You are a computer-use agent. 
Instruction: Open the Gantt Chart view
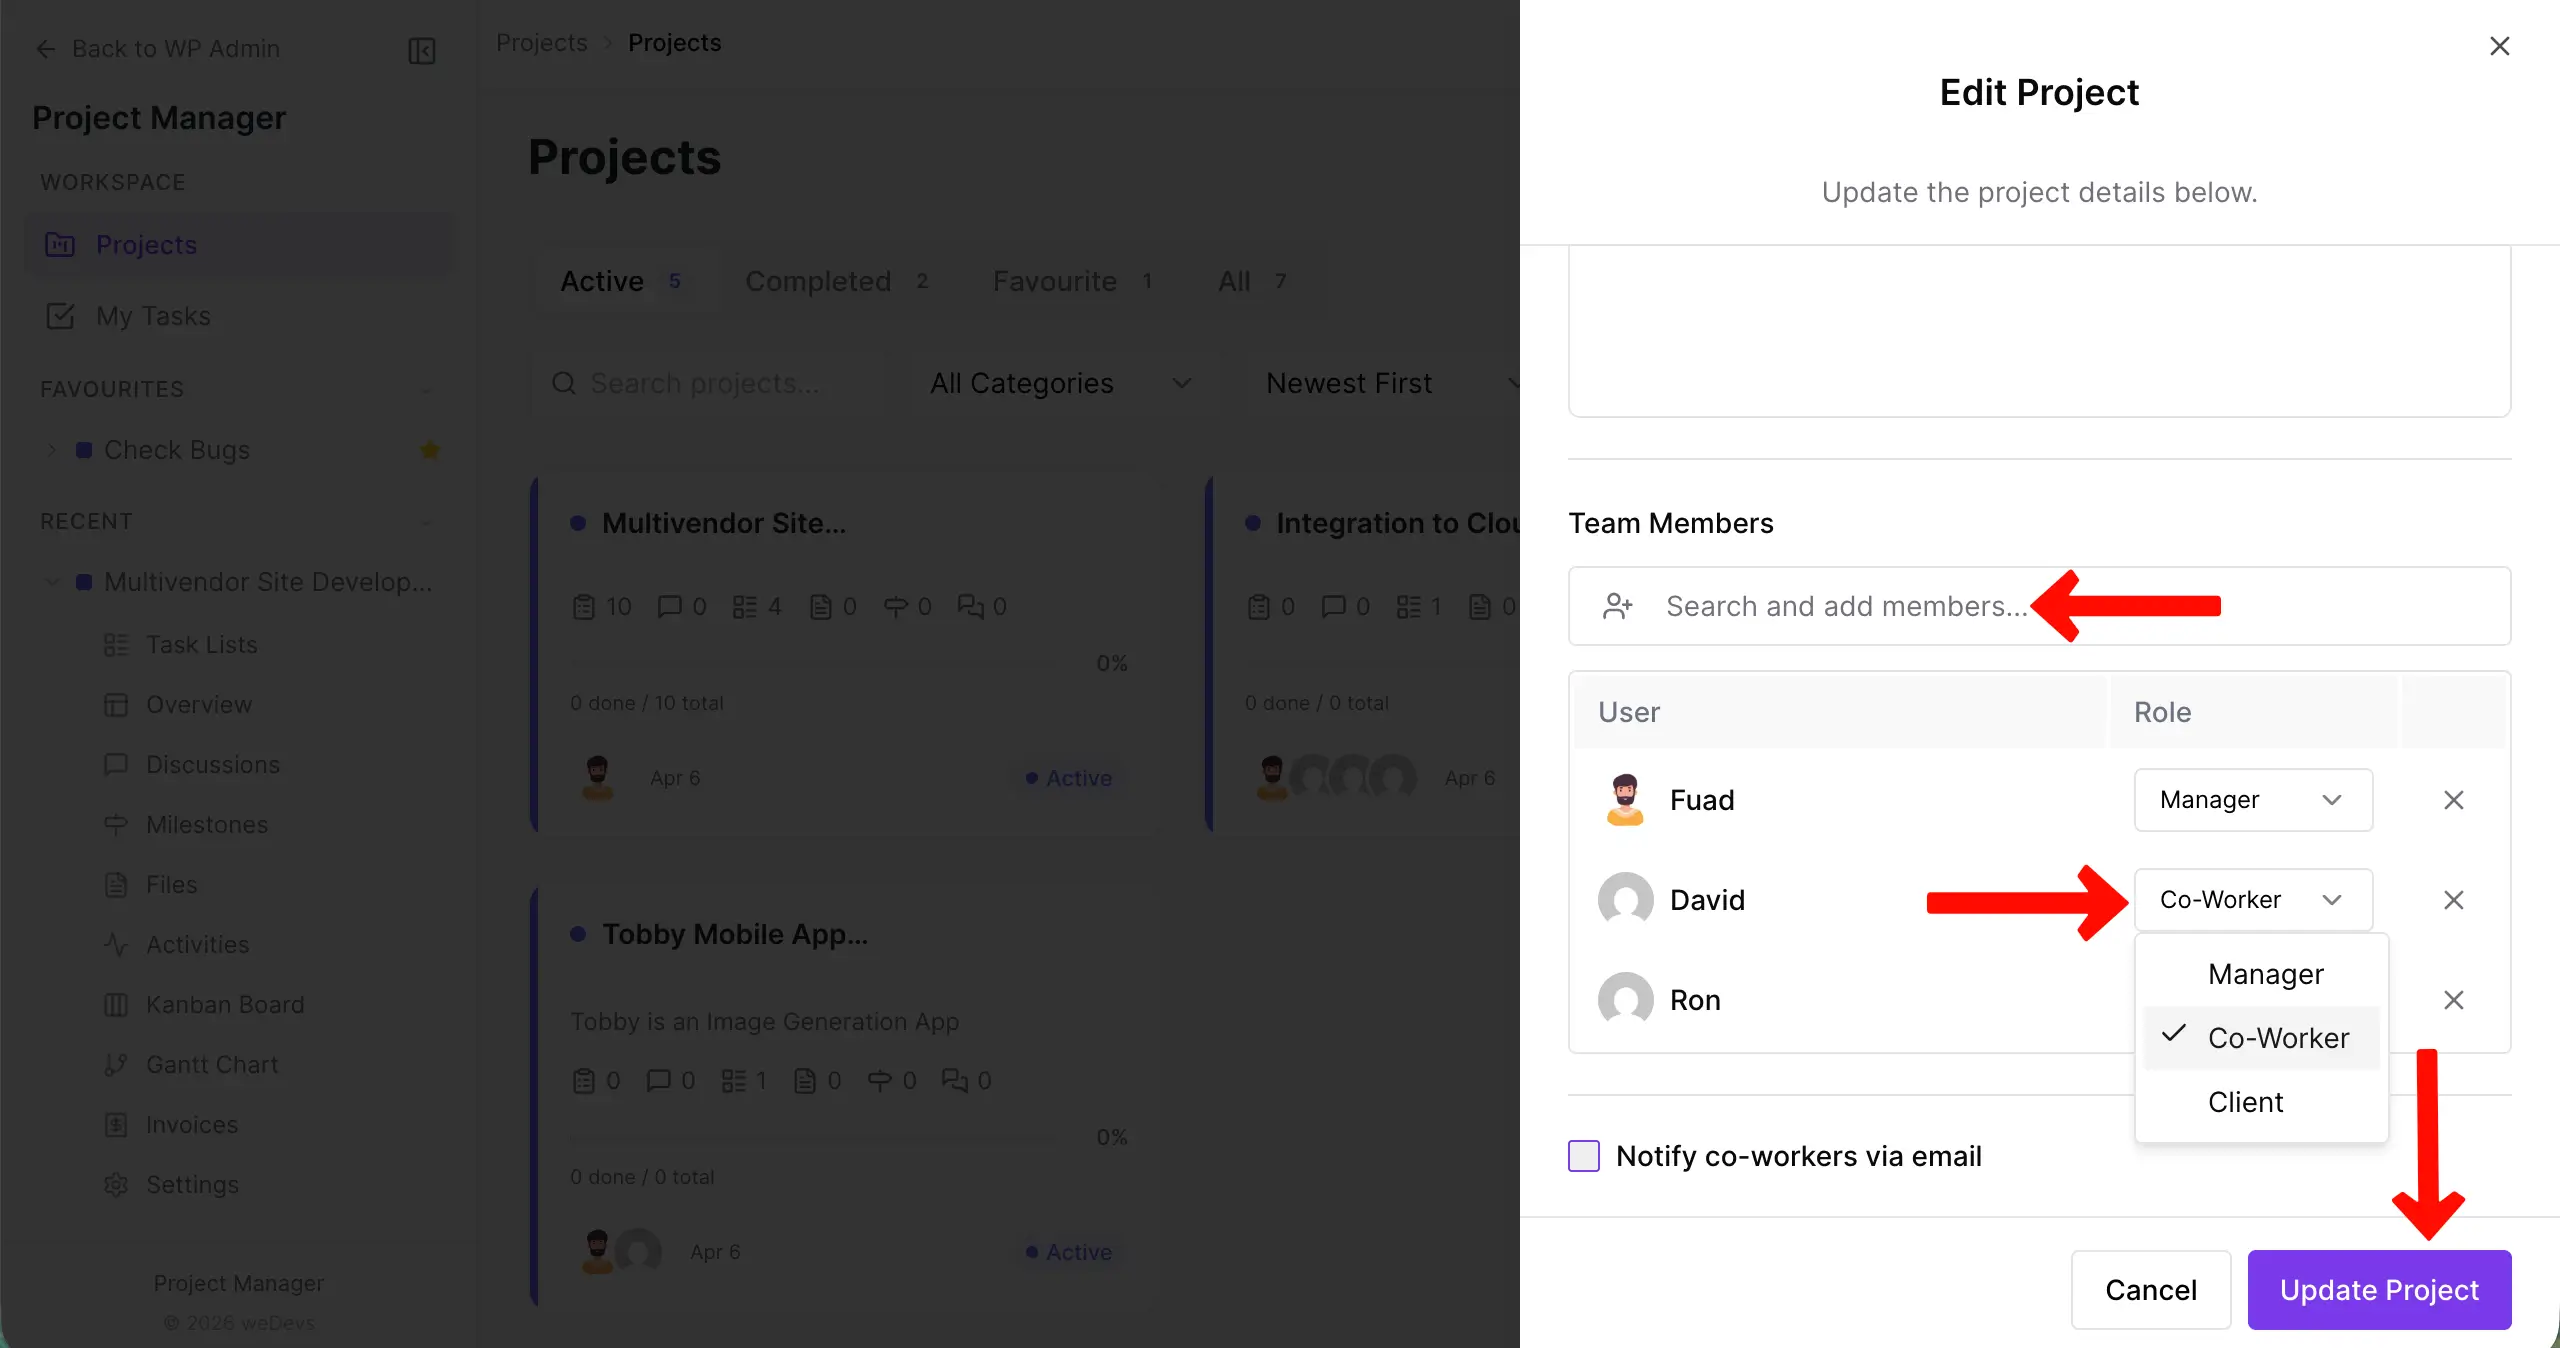click(211, 1064)
